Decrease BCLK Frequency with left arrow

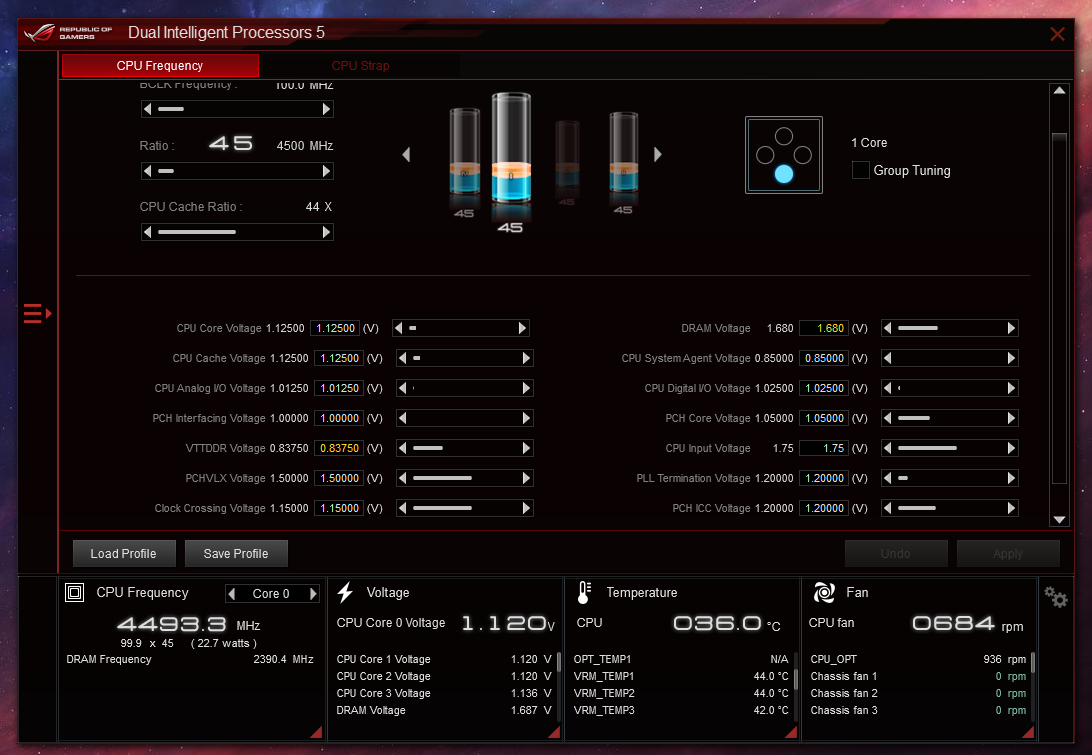point(147,109)
